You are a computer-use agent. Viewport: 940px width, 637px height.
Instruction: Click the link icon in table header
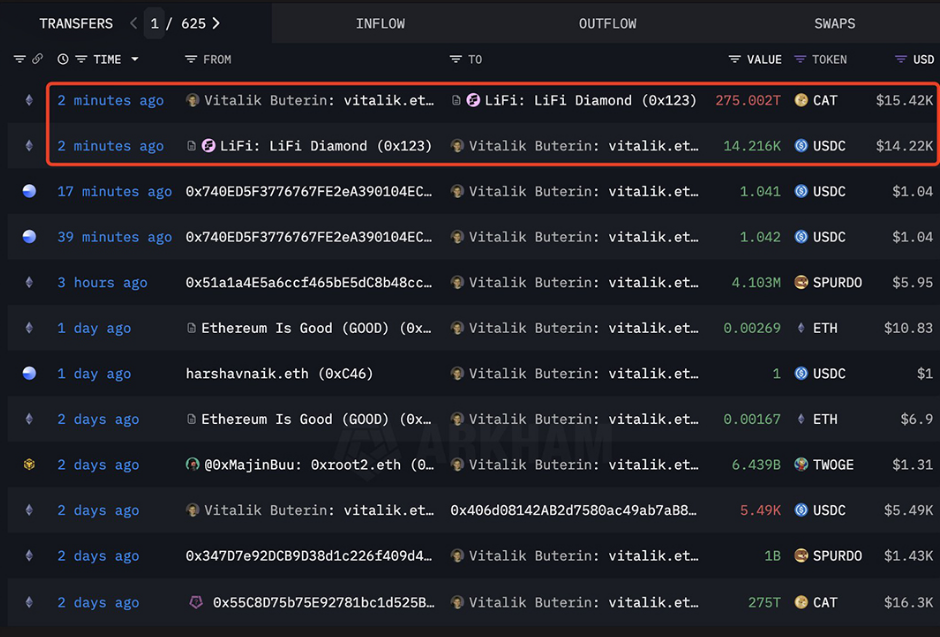tap(38, 60)
